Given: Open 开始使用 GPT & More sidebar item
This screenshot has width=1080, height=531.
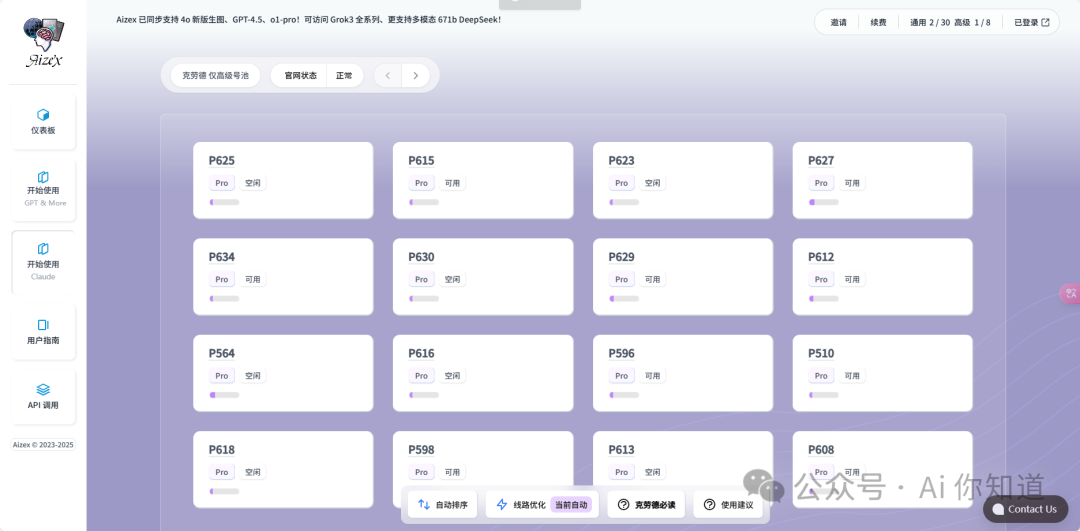Looking at the screenshot, I should (43, 191).
